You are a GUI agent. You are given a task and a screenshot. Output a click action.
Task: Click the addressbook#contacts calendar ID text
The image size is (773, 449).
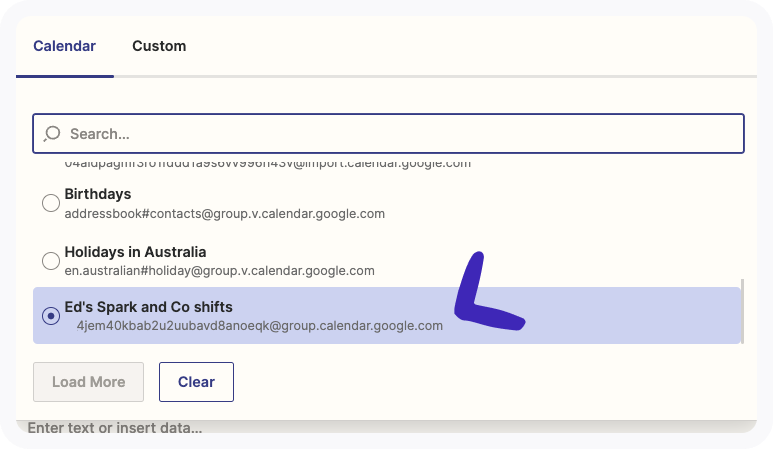click(x=224, y=213)
